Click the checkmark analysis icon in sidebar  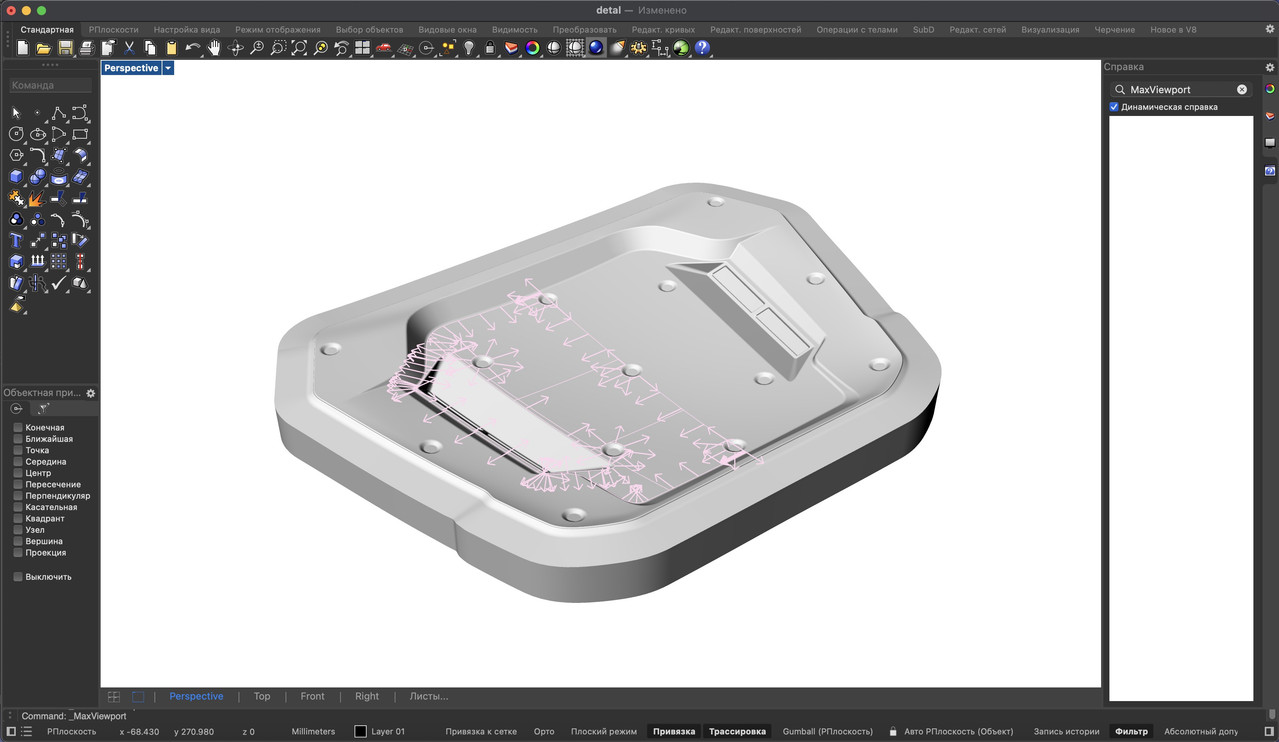click(59, 284)
